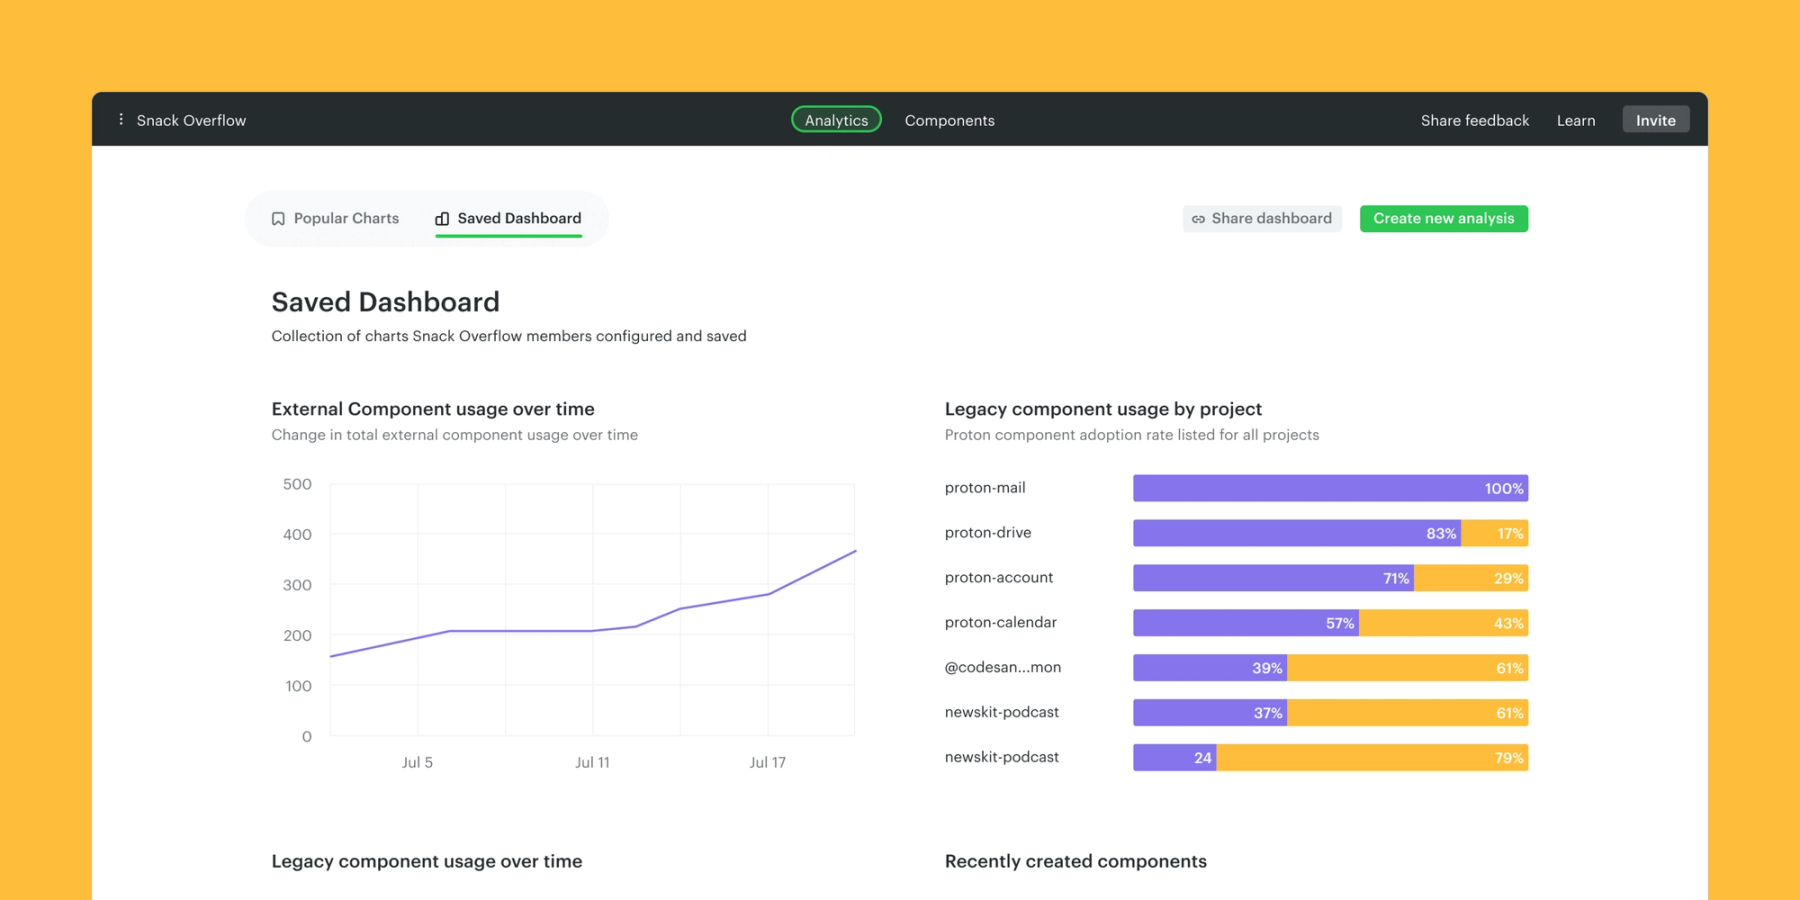Click the Invite button
This screenshot has width=1800, height=900.
(1656, 120)
